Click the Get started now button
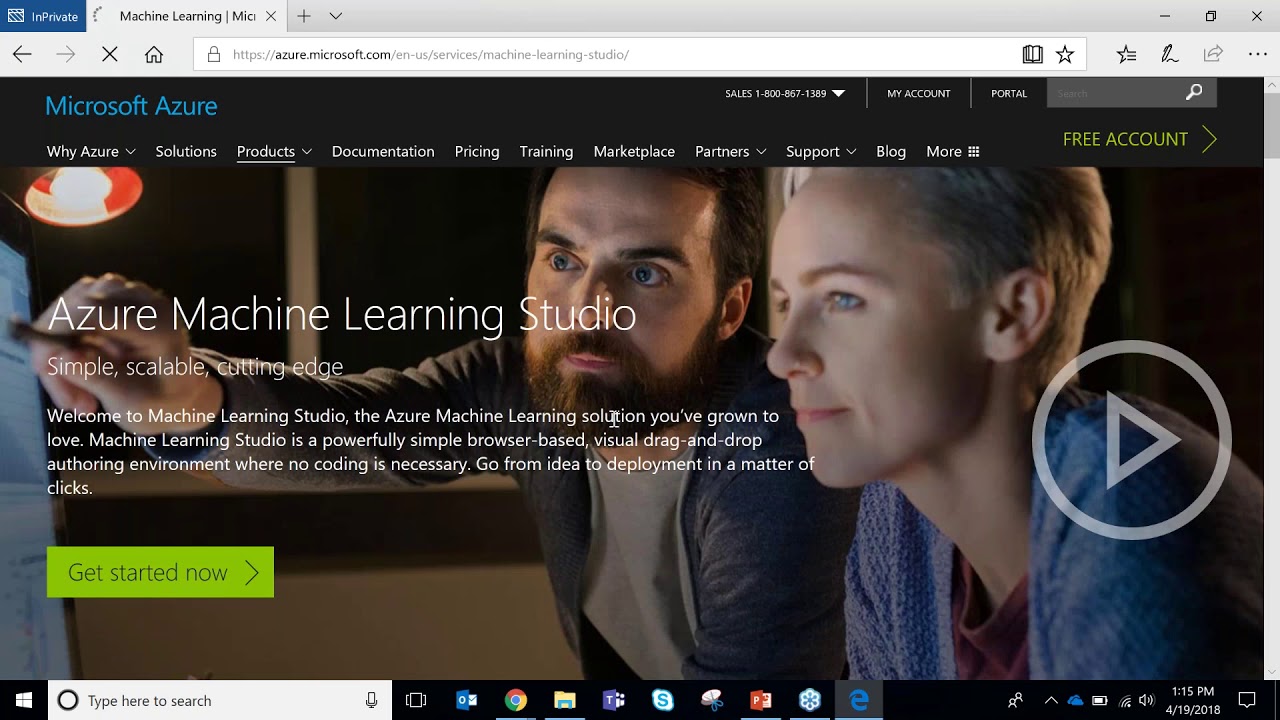The height and width of the screenshot is (720, 1280). coord(160,572)
